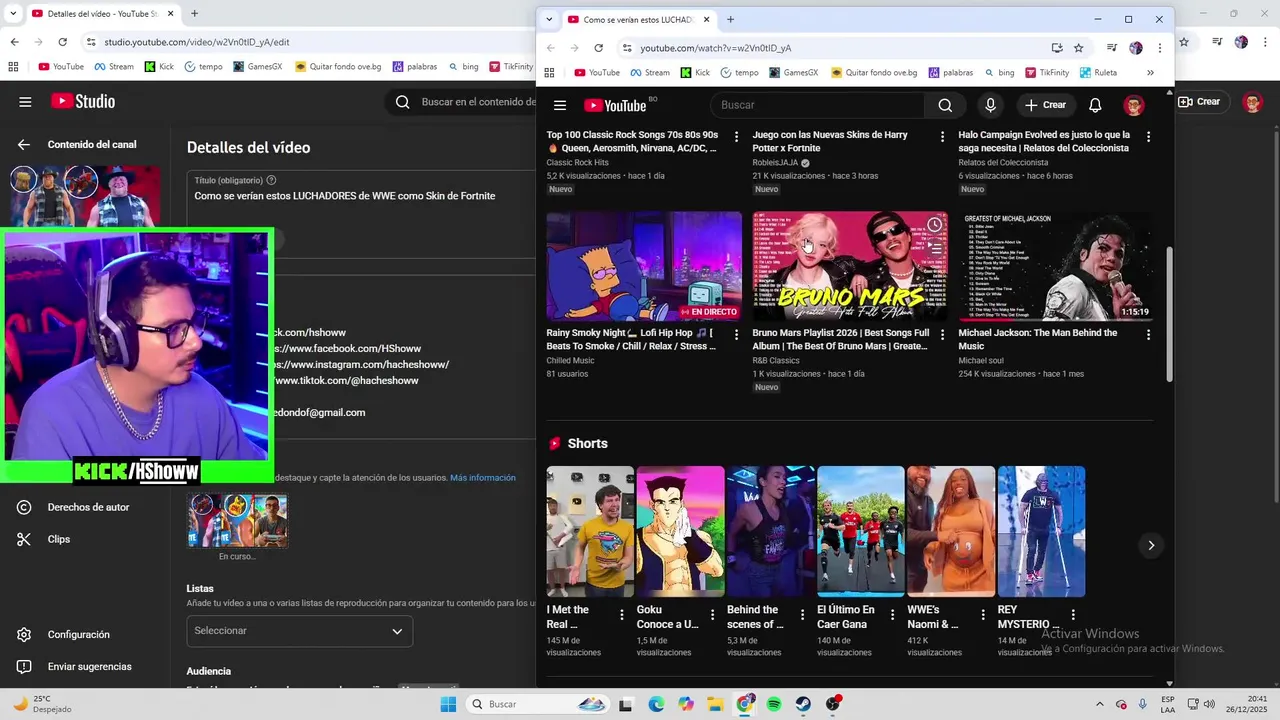The image size is (1280, 720).
Task: Open the YouTube guide hamburger menu
Action: pos(560,105)
